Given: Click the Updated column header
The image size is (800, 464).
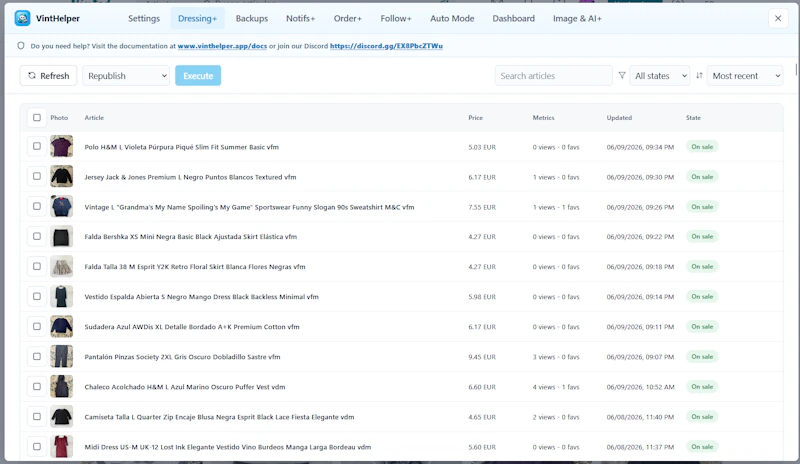Looking at the screenshot, I should (619, 117).
